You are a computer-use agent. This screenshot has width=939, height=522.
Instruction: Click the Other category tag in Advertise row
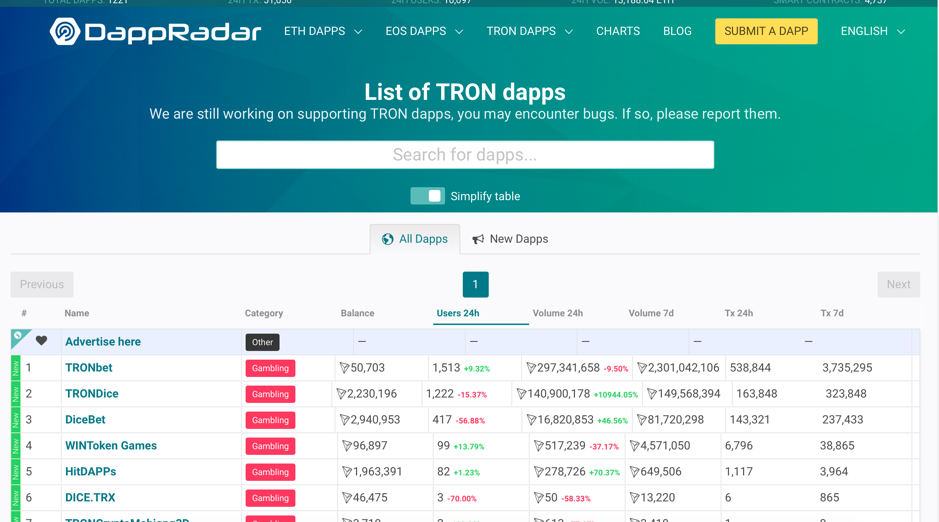click(x=262, y=342)
